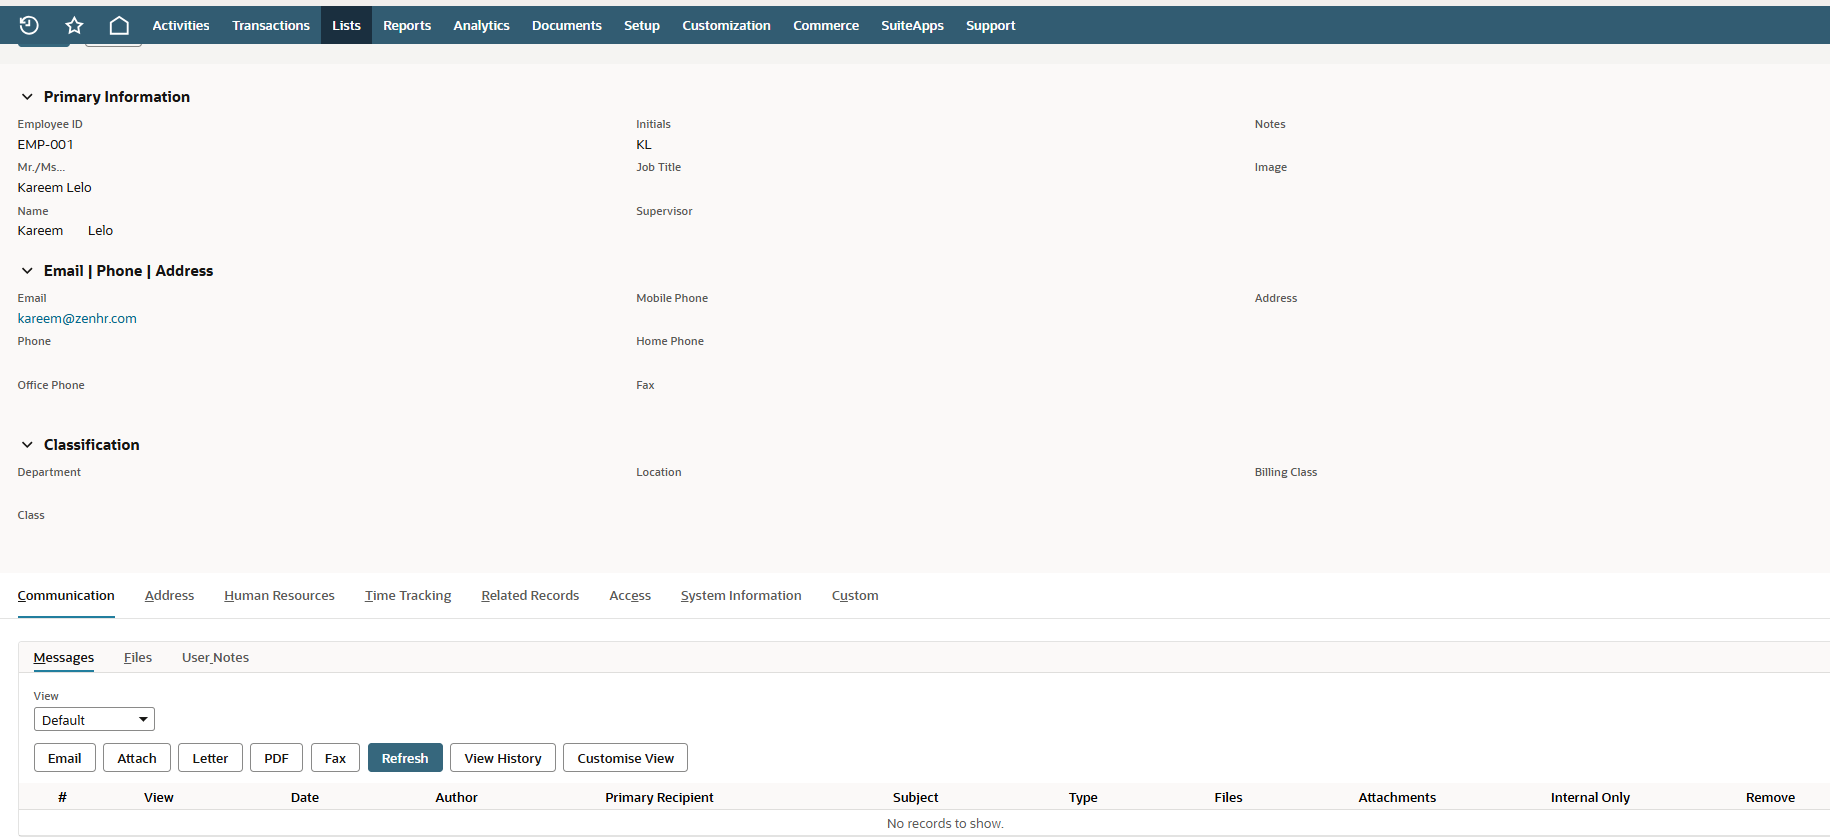Viewport: 1830px width, 838px height.
Task: Open the Recent Records history icon
Action: pos(29,25)
